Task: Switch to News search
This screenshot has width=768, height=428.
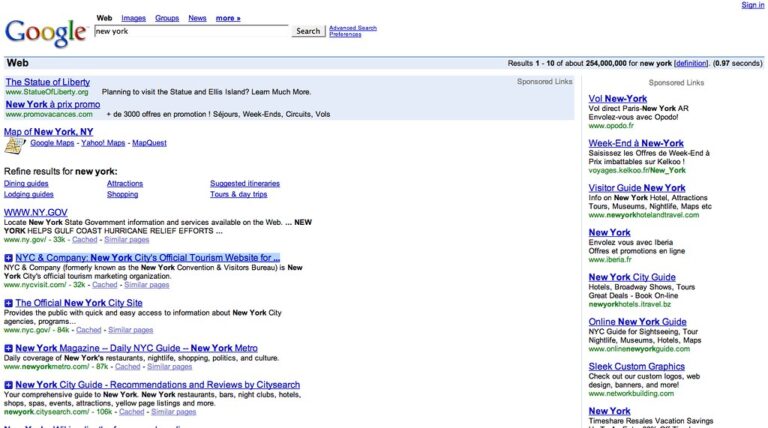Action: tap(197, 18)
